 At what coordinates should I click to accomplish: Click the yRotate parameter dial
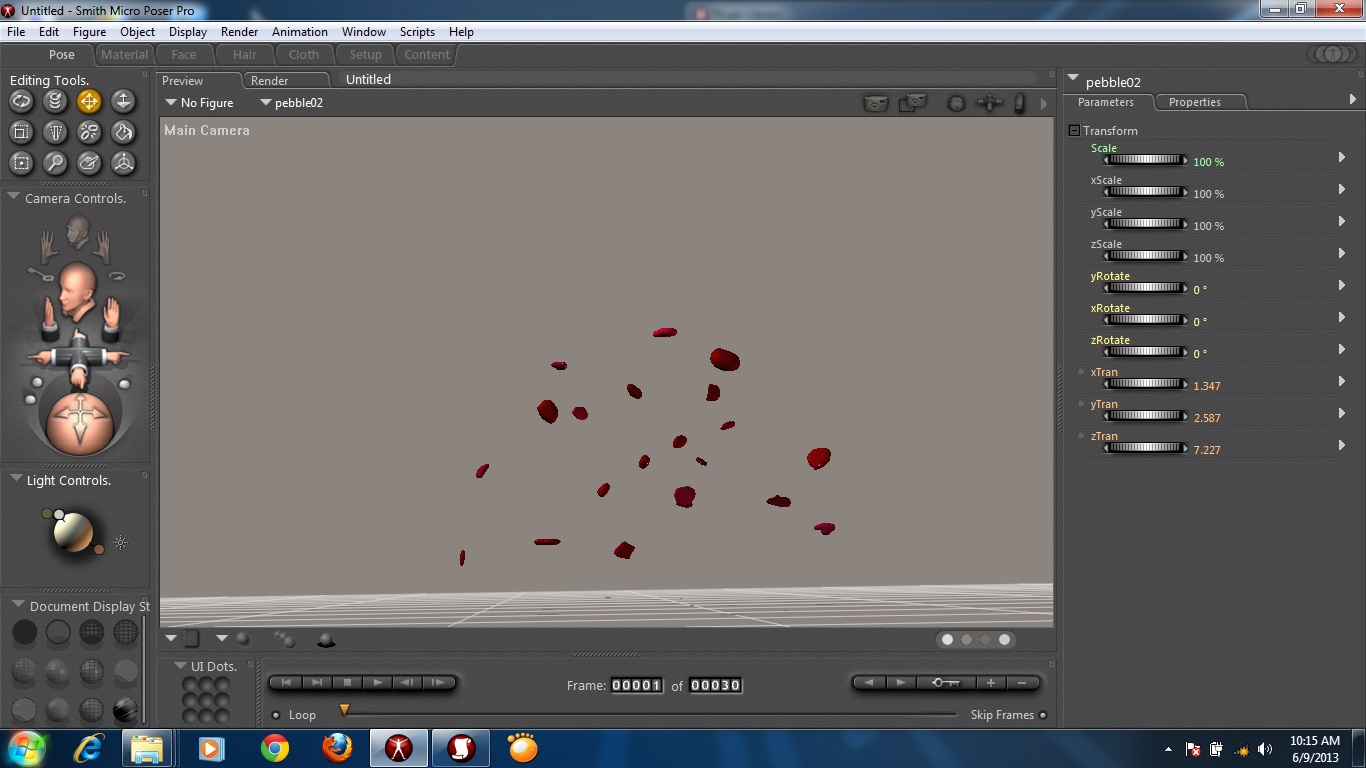point(1145,288)
